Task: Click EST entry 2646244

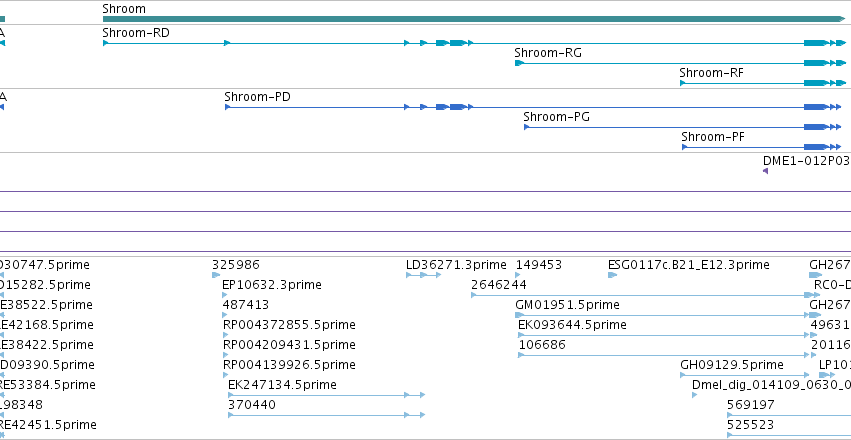Action: point(499,285)
